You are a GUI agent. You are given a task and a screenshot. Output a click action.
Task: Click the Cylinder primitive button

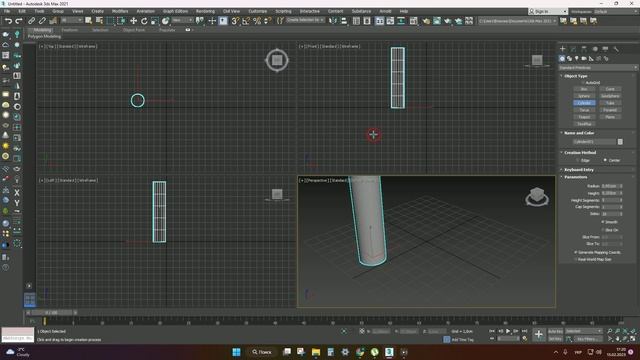coord(584,103)
